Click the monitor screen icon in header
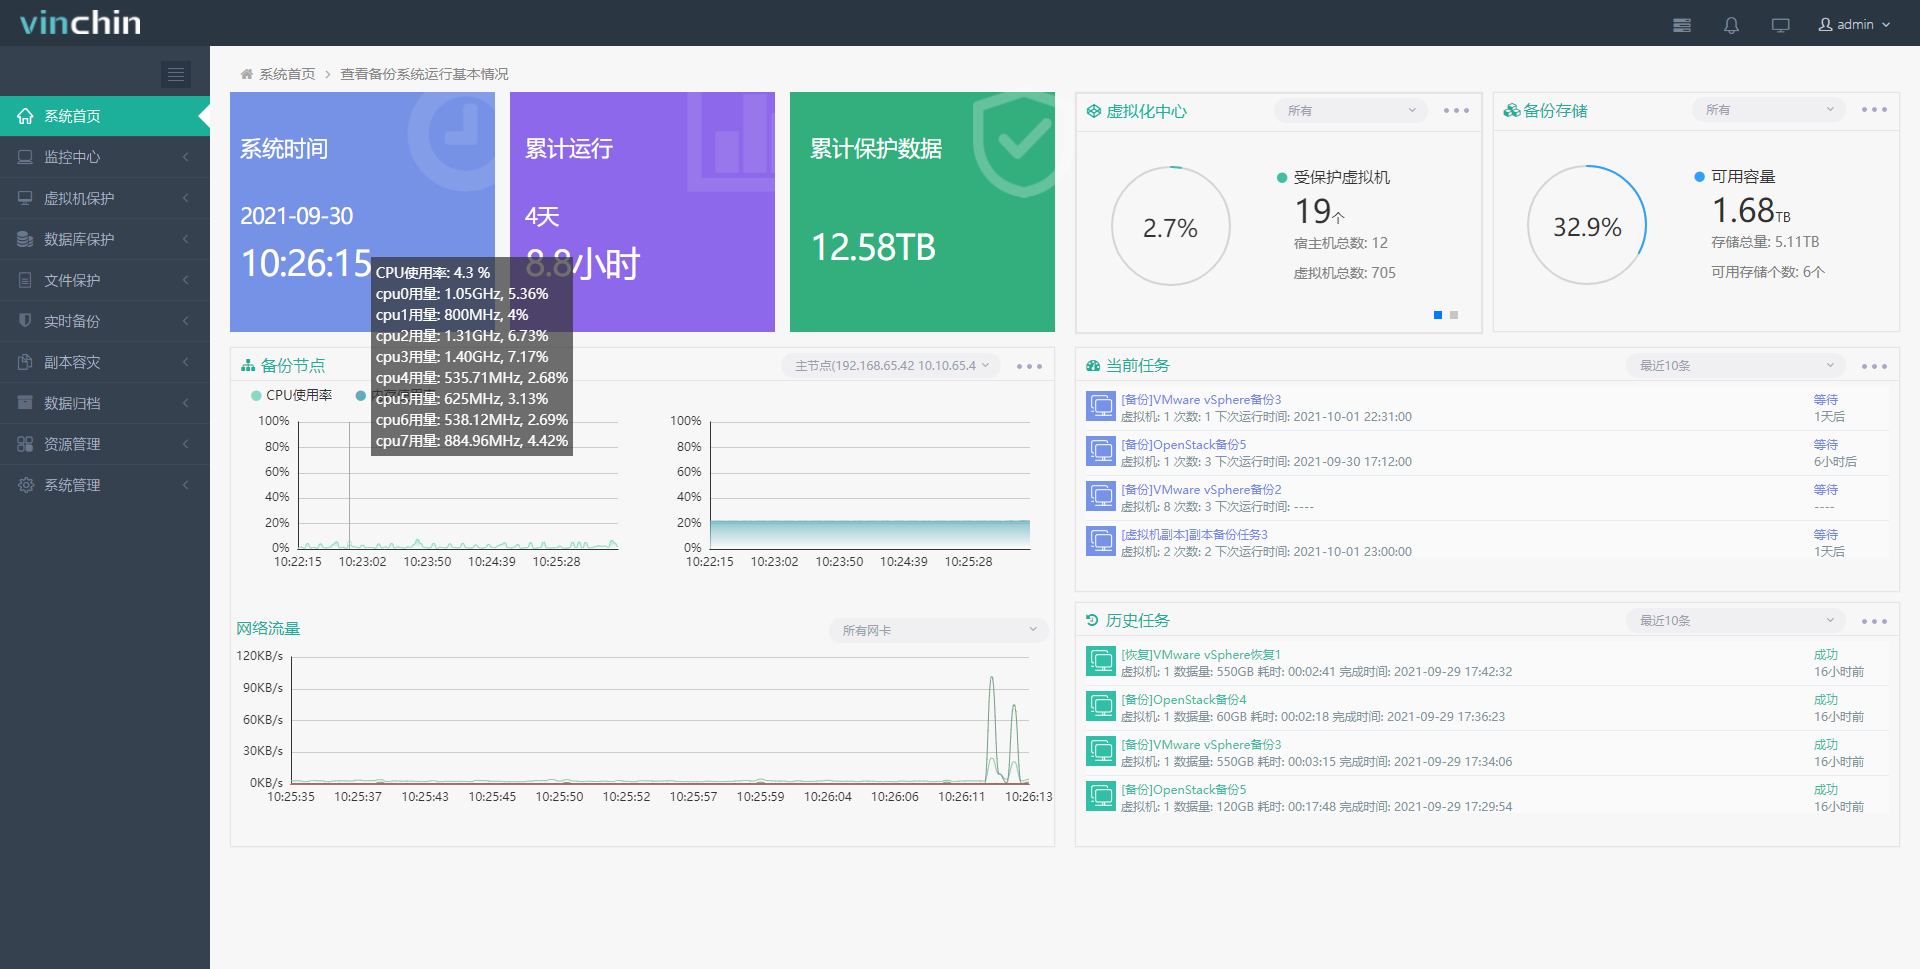The width and height of the screenshot is (1920, 969). (1780, 25)
